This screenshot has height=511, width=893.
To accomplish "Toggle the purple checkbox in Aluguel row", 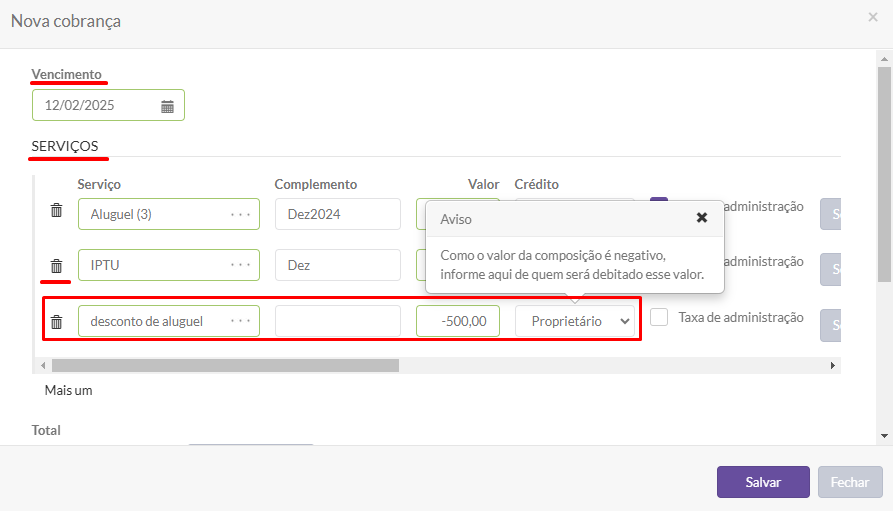I will [x=659, y=203].
